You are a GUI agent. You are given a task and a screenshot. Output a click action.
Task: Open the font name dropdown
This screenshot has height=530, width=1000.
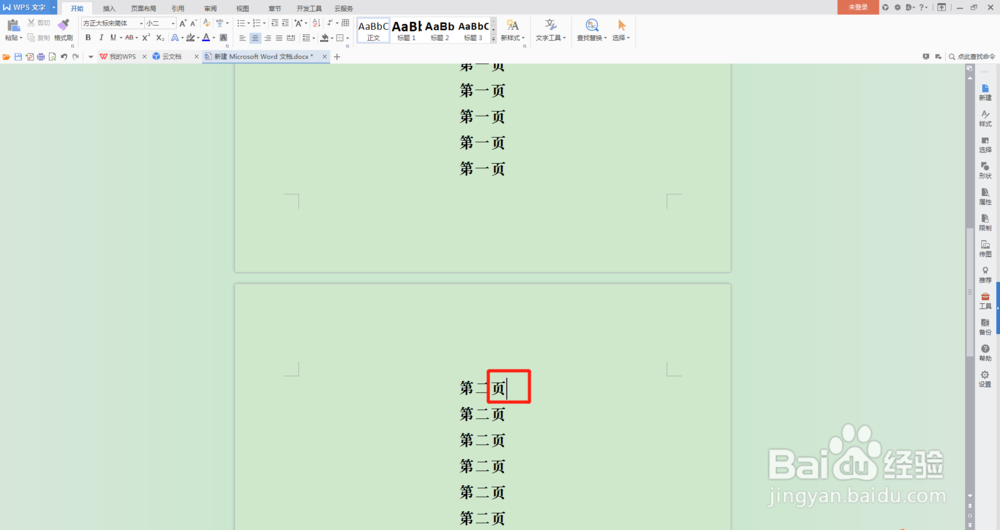[141, 24]
